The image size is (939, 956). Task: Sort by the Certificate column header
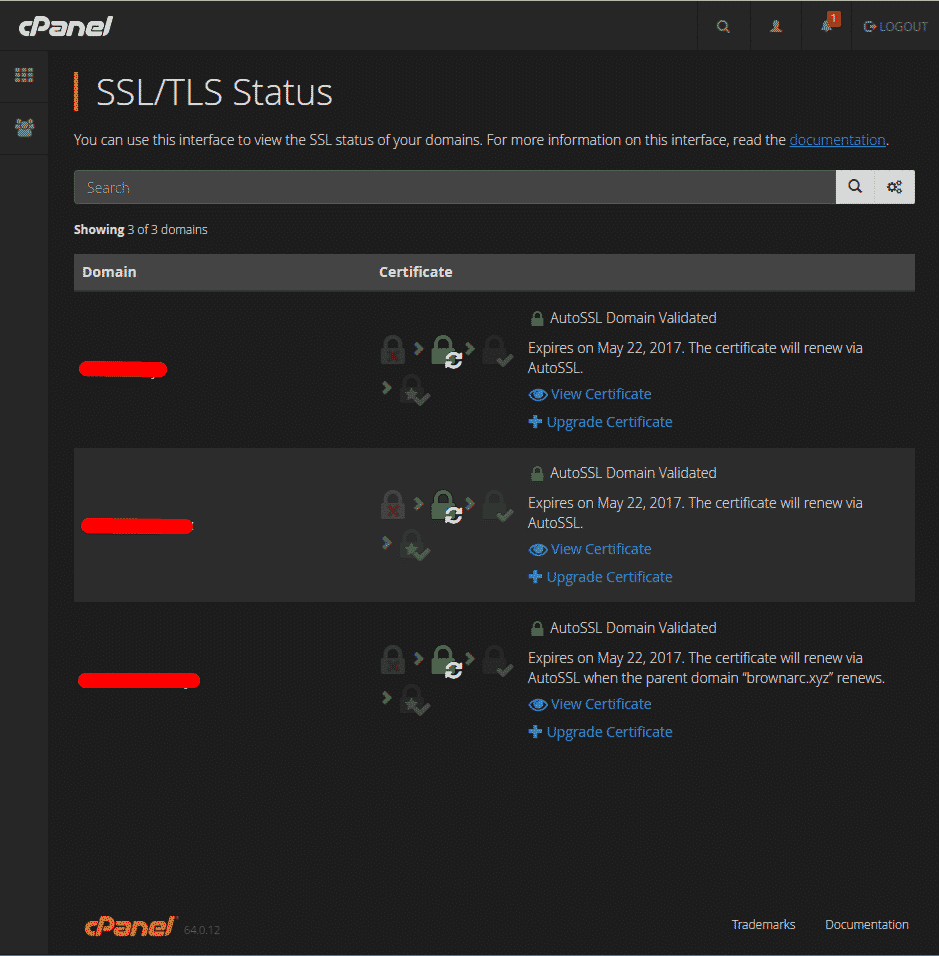415,272
